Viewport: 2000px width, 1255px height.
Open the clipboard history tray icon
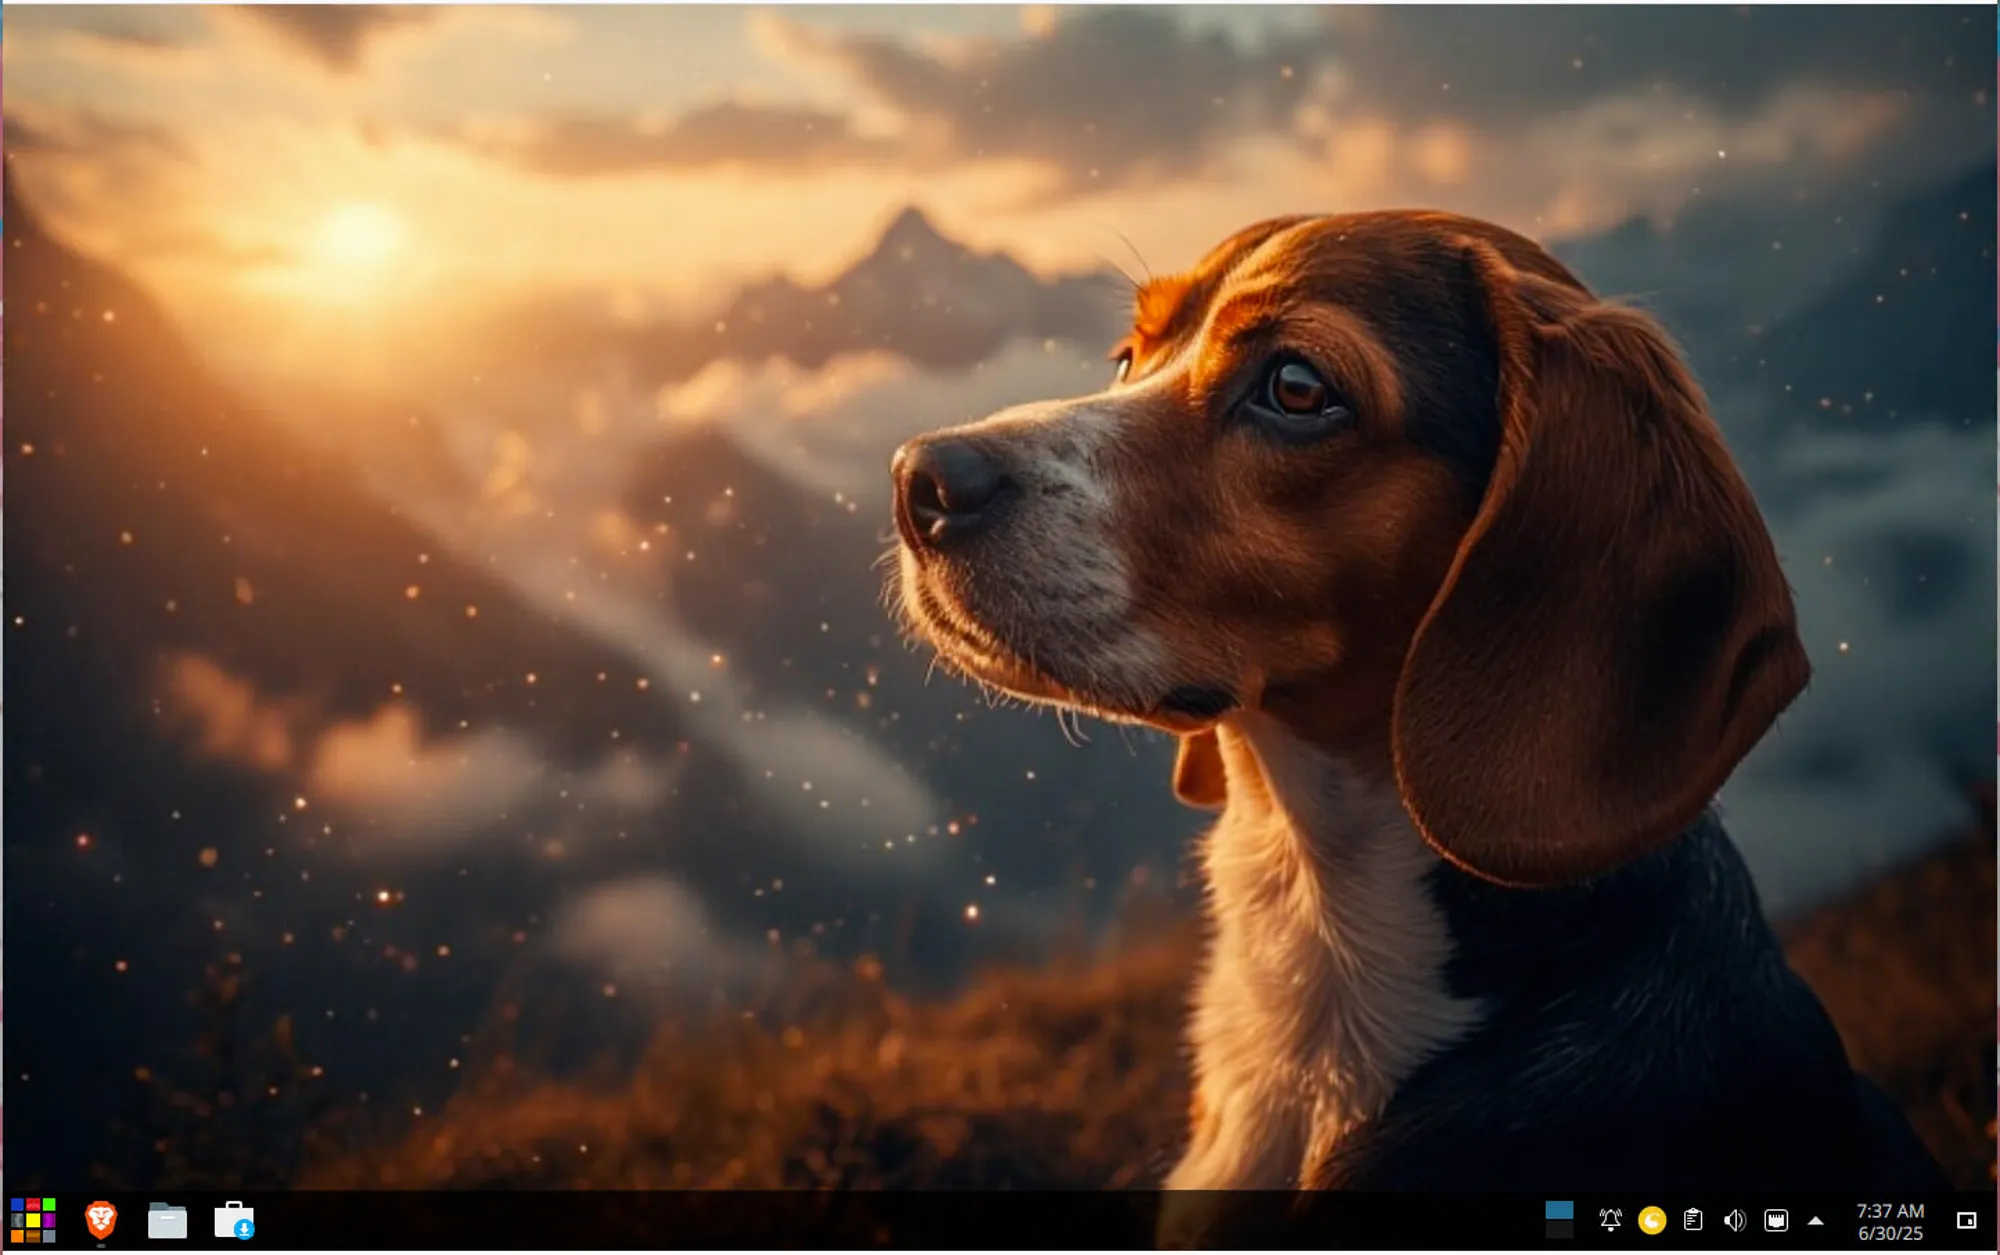tap(1693, 1220)
